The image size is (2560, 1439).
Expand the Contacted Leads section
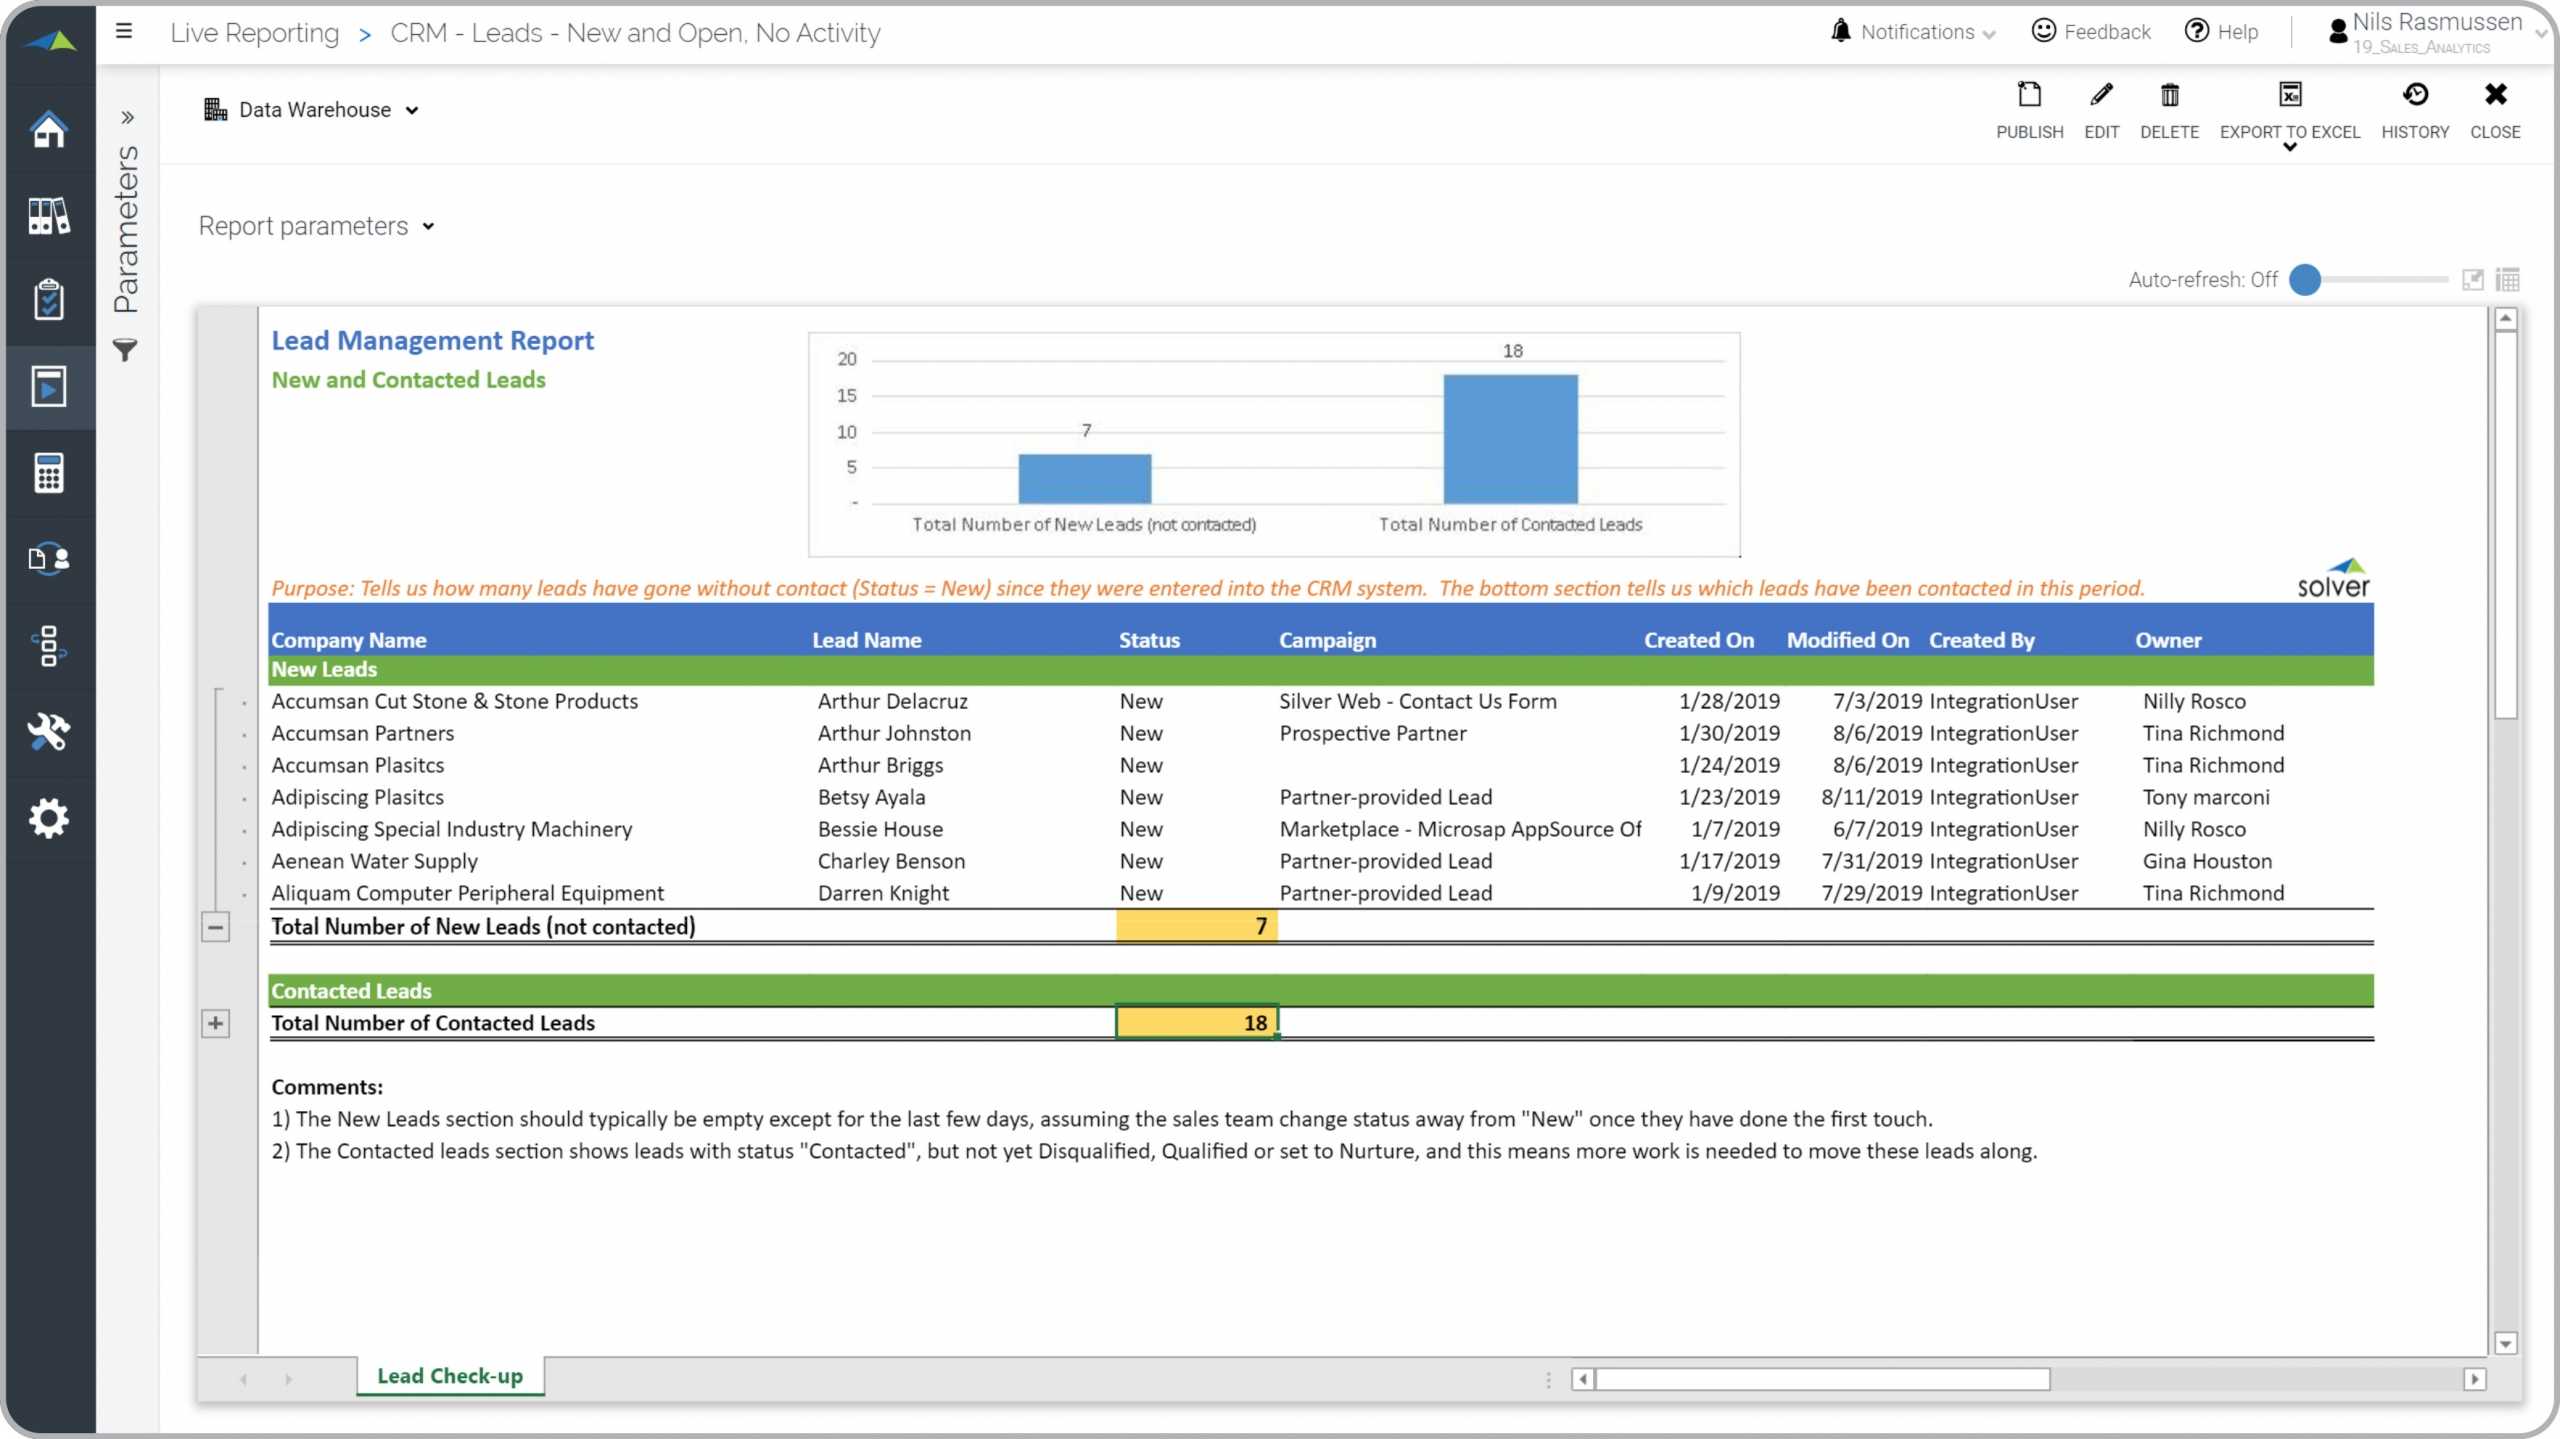[x=213, y=1022]
